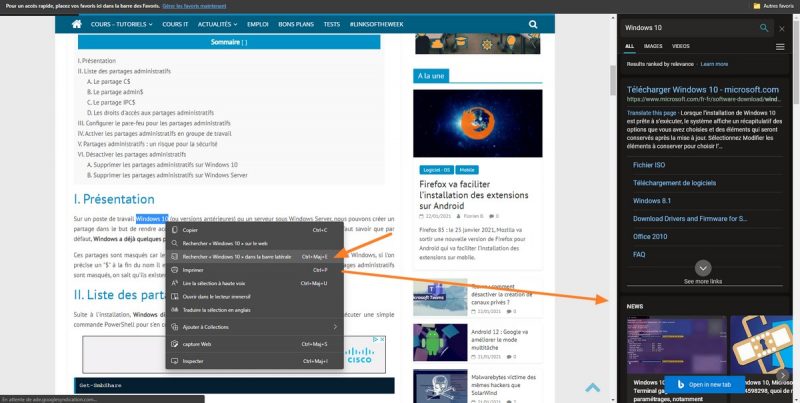This screenshot has height=403, width=800.
Task: Click the Windows 10 sidebar search field
Action: 689,28
